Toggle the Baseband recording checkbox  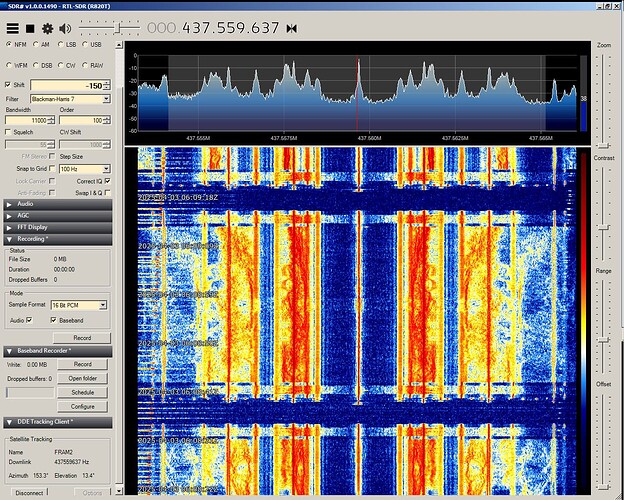point(54,320)
